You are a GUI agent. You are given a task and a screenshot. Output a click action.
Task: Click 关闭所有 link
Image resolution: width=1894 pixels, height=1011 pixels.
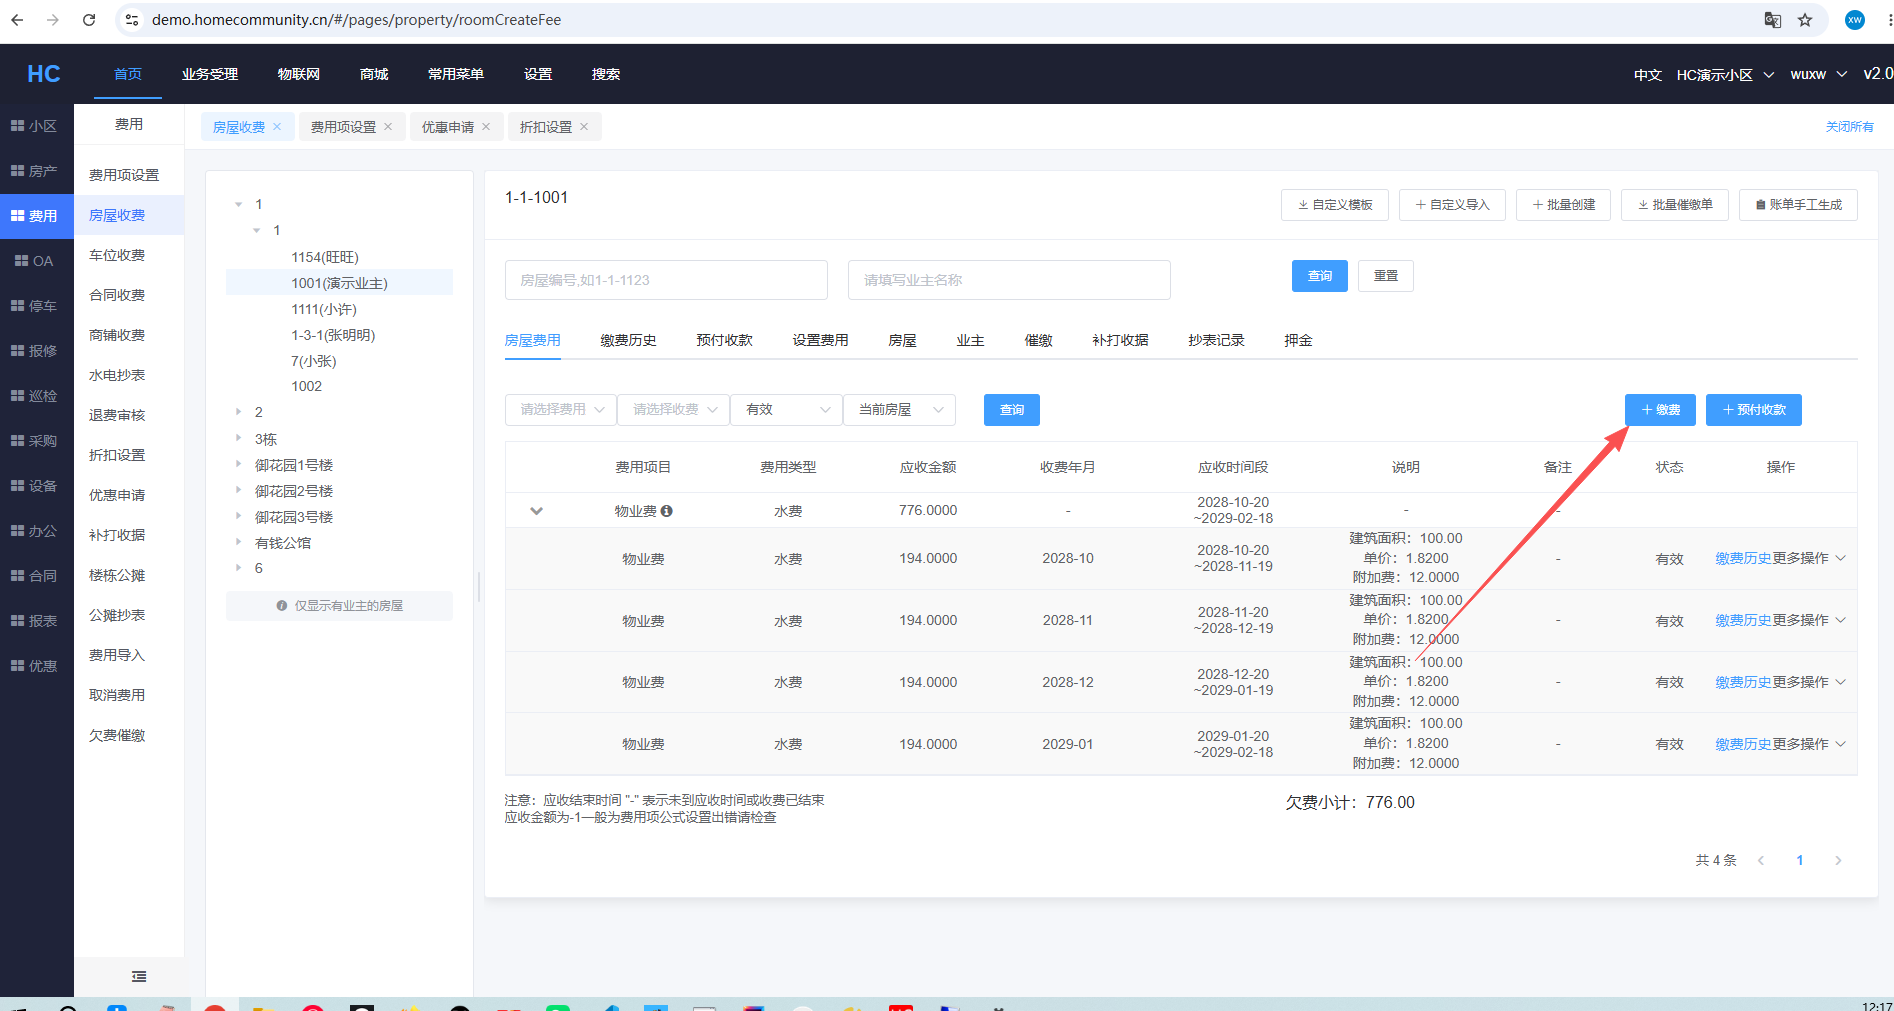(x=1849, y=127)
